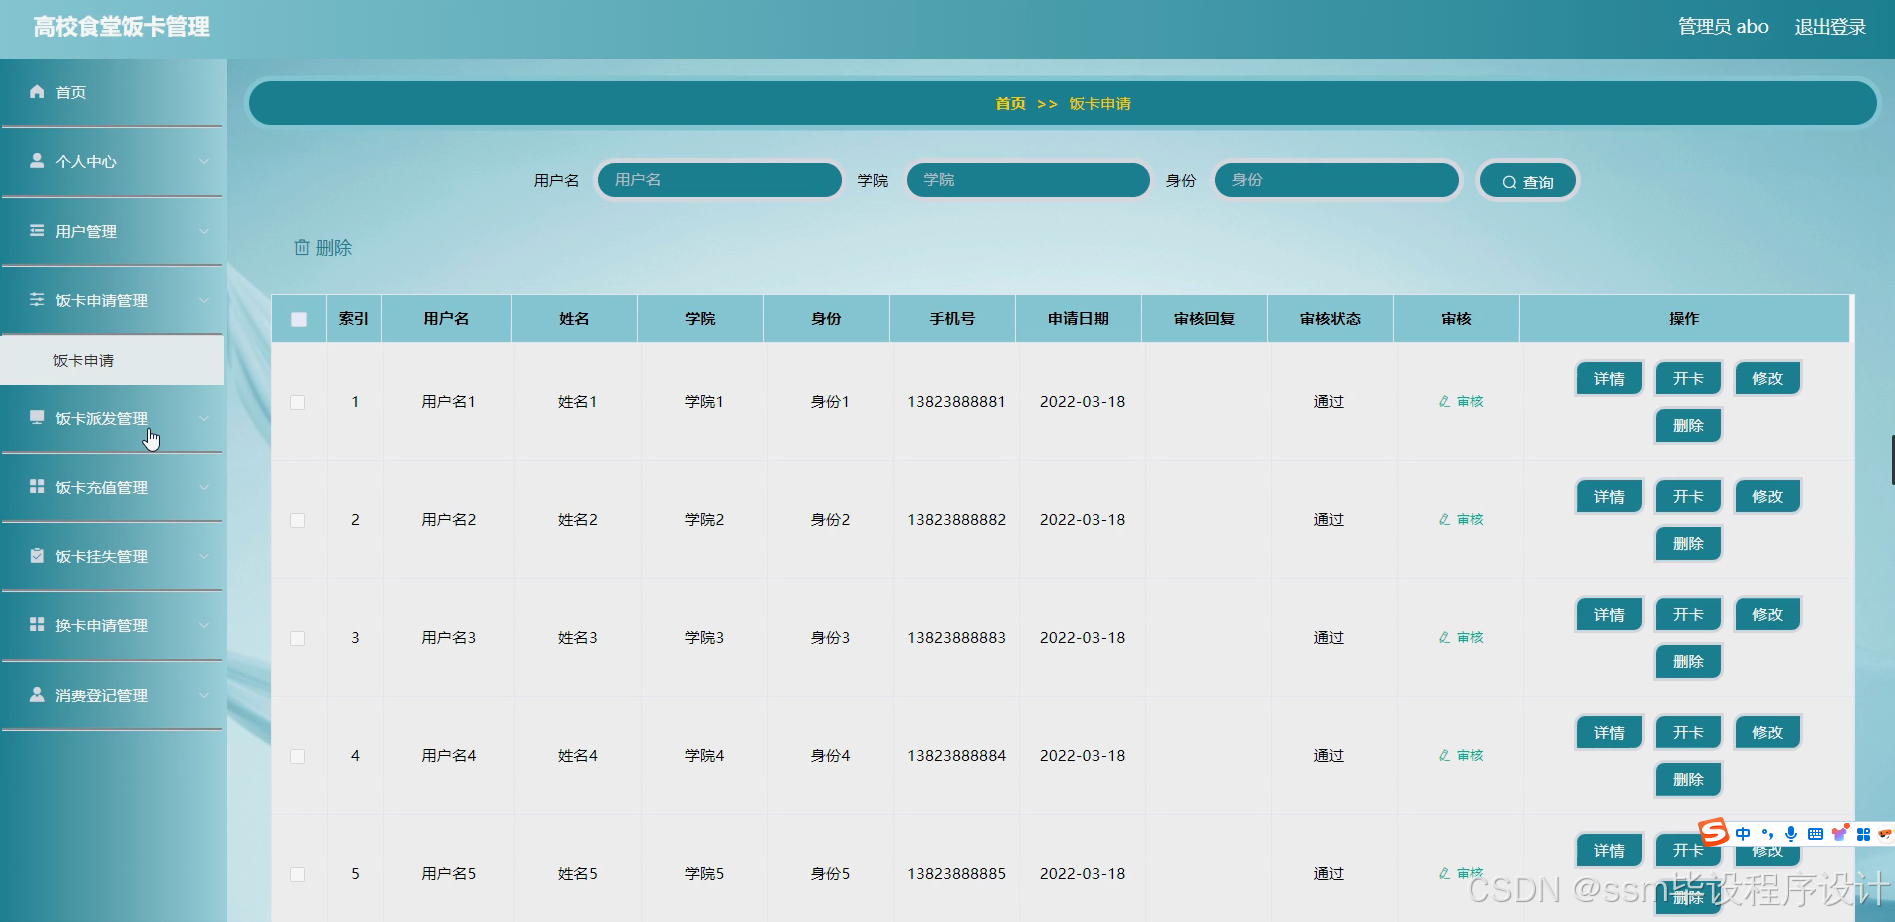Viewport: 1895px width, 922px height.
Task: Click the 学院 search input field
Action: (x=1028, y=180)
